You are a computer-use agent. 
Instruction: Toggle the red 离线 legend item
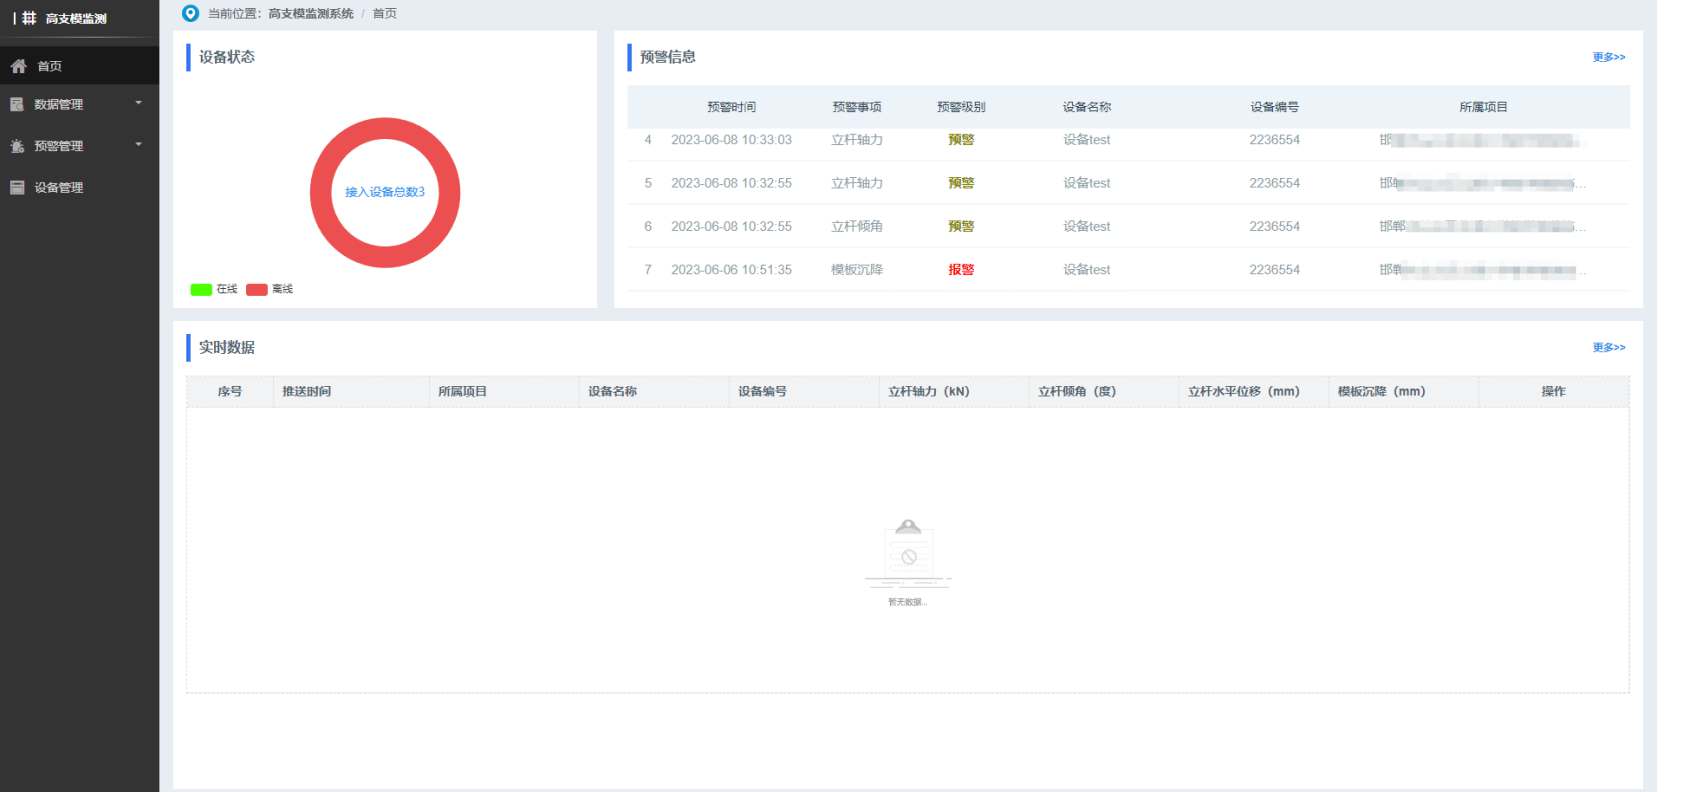(269, 289)
